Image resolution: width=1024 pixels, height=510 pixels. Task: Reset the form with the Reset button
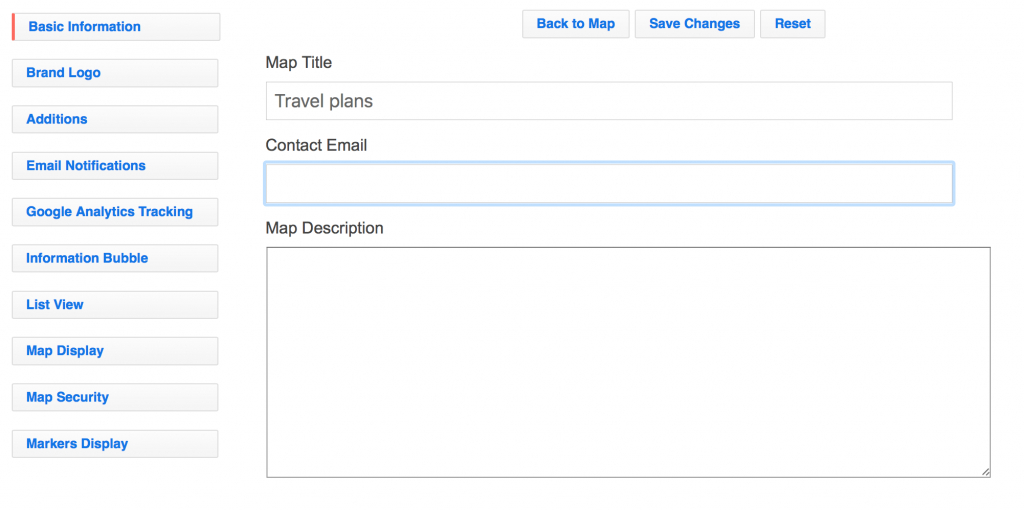(792, 24)
